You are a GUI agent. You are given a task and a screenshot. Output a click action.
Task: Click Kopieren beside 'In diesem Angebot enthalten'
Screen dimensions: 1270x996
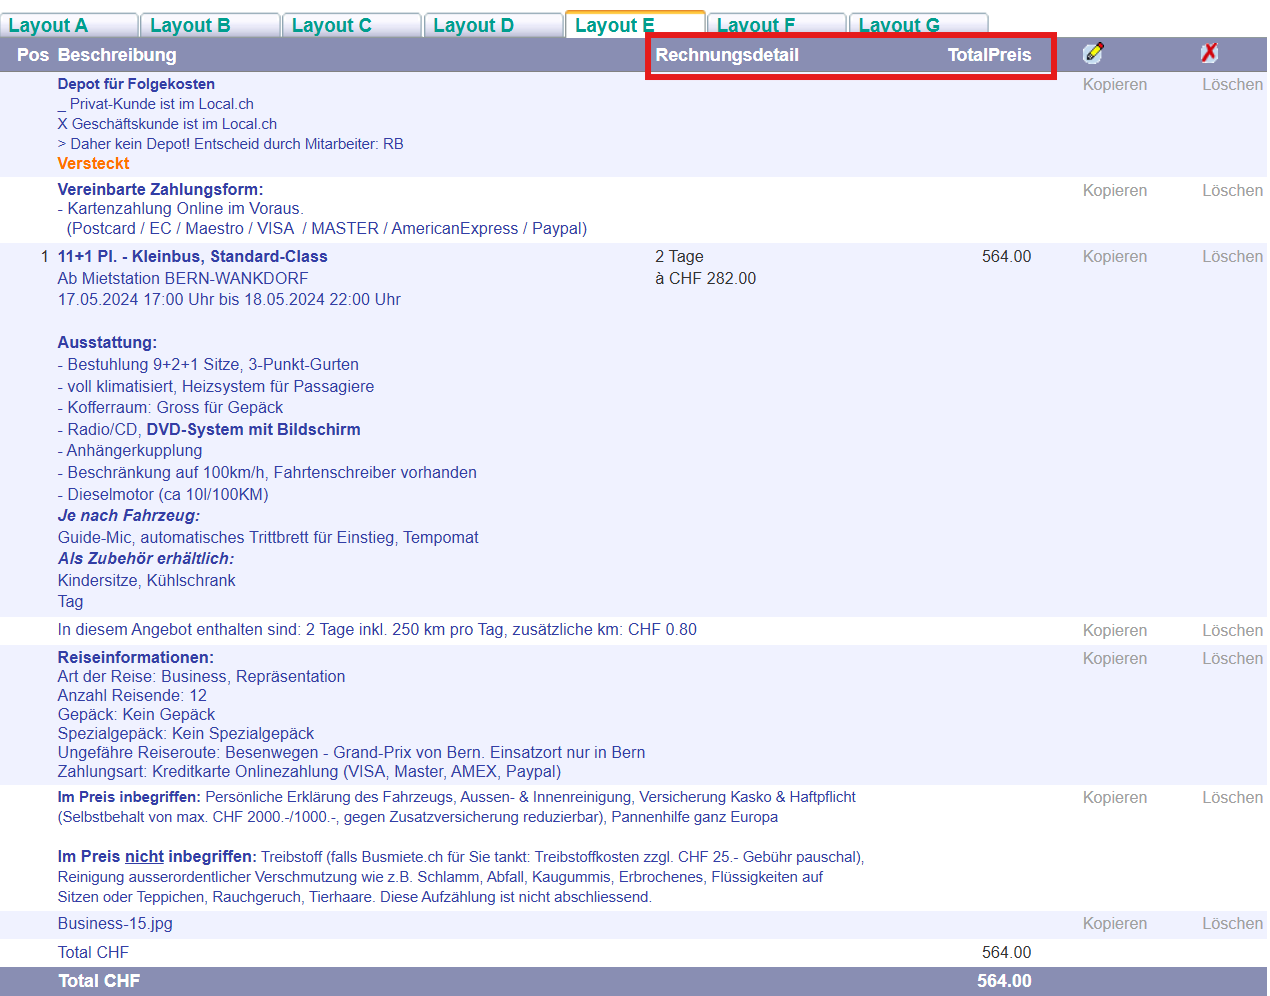click(1115, 631)
